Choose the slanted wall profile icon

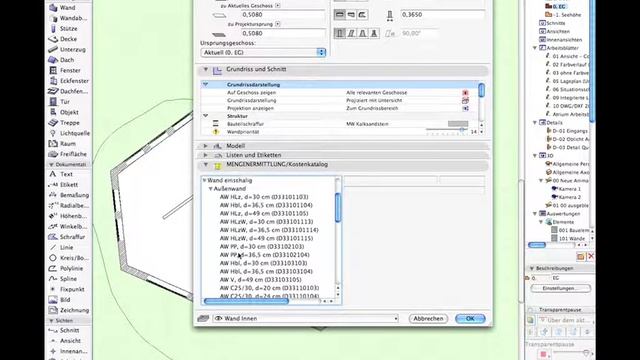[351, 33]
